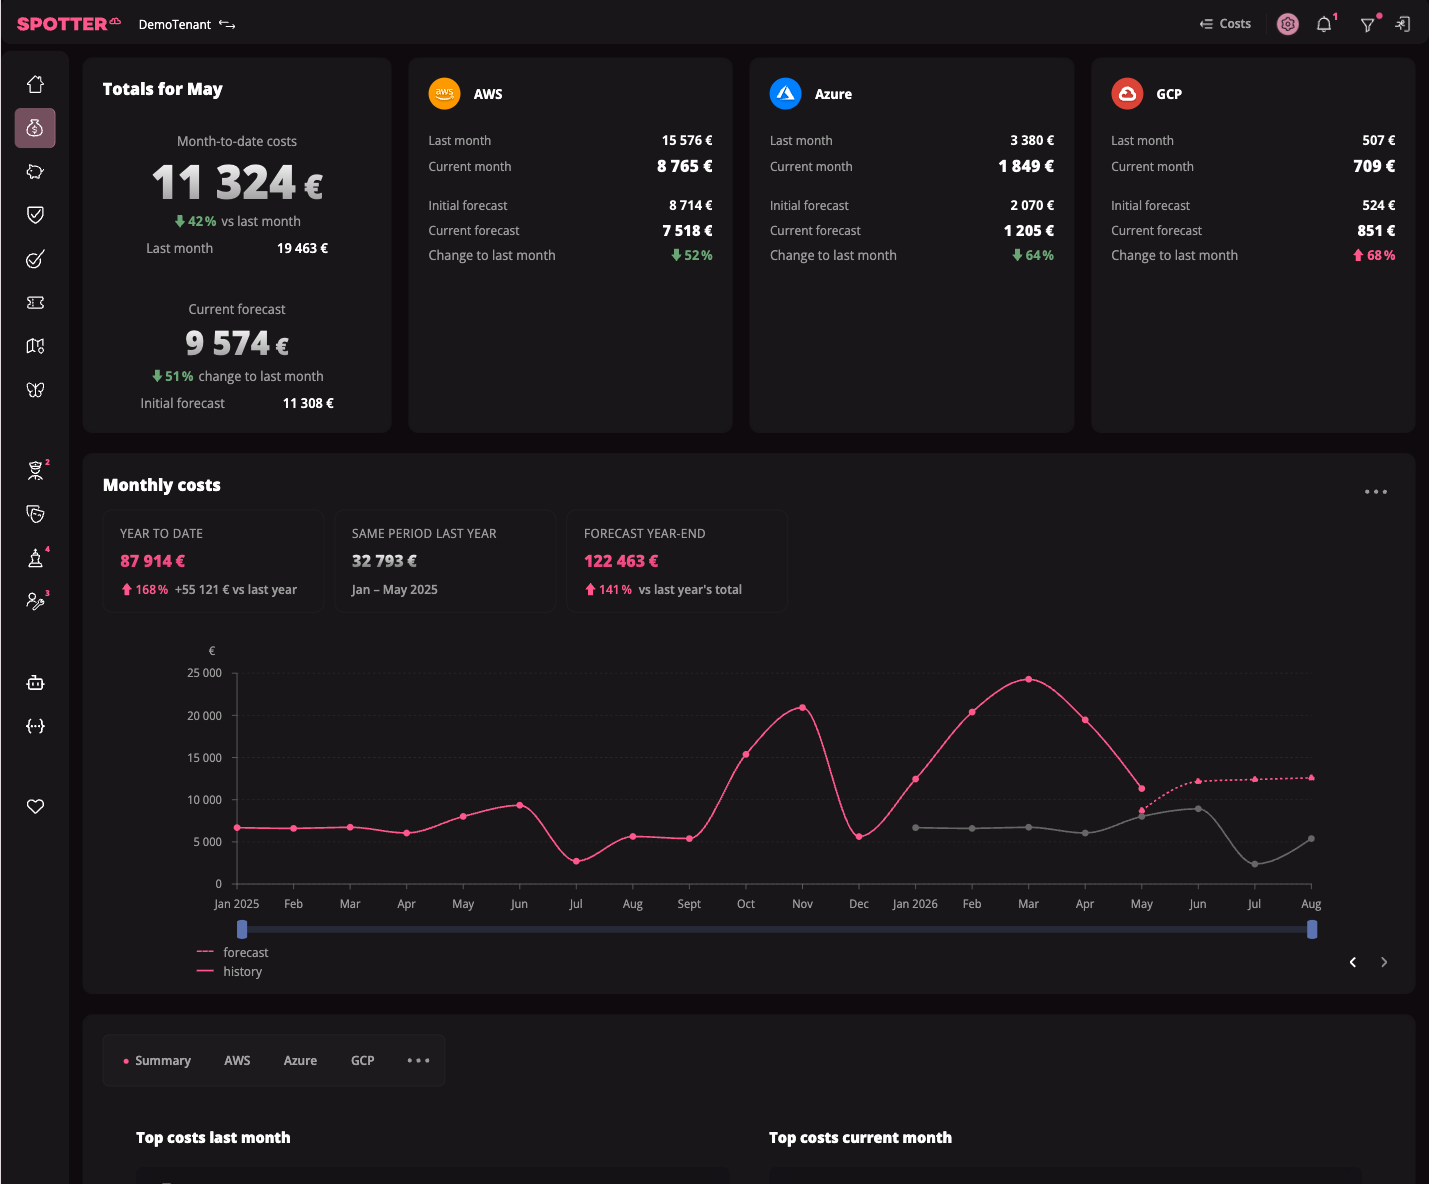Open the pink settings gear icon

[1288, 24]
